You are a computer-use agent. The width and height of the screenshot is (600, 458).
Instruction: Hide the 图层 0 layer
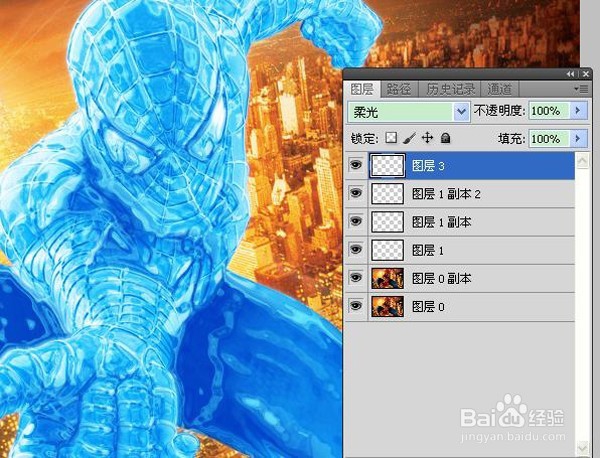(x=355, y=306)
